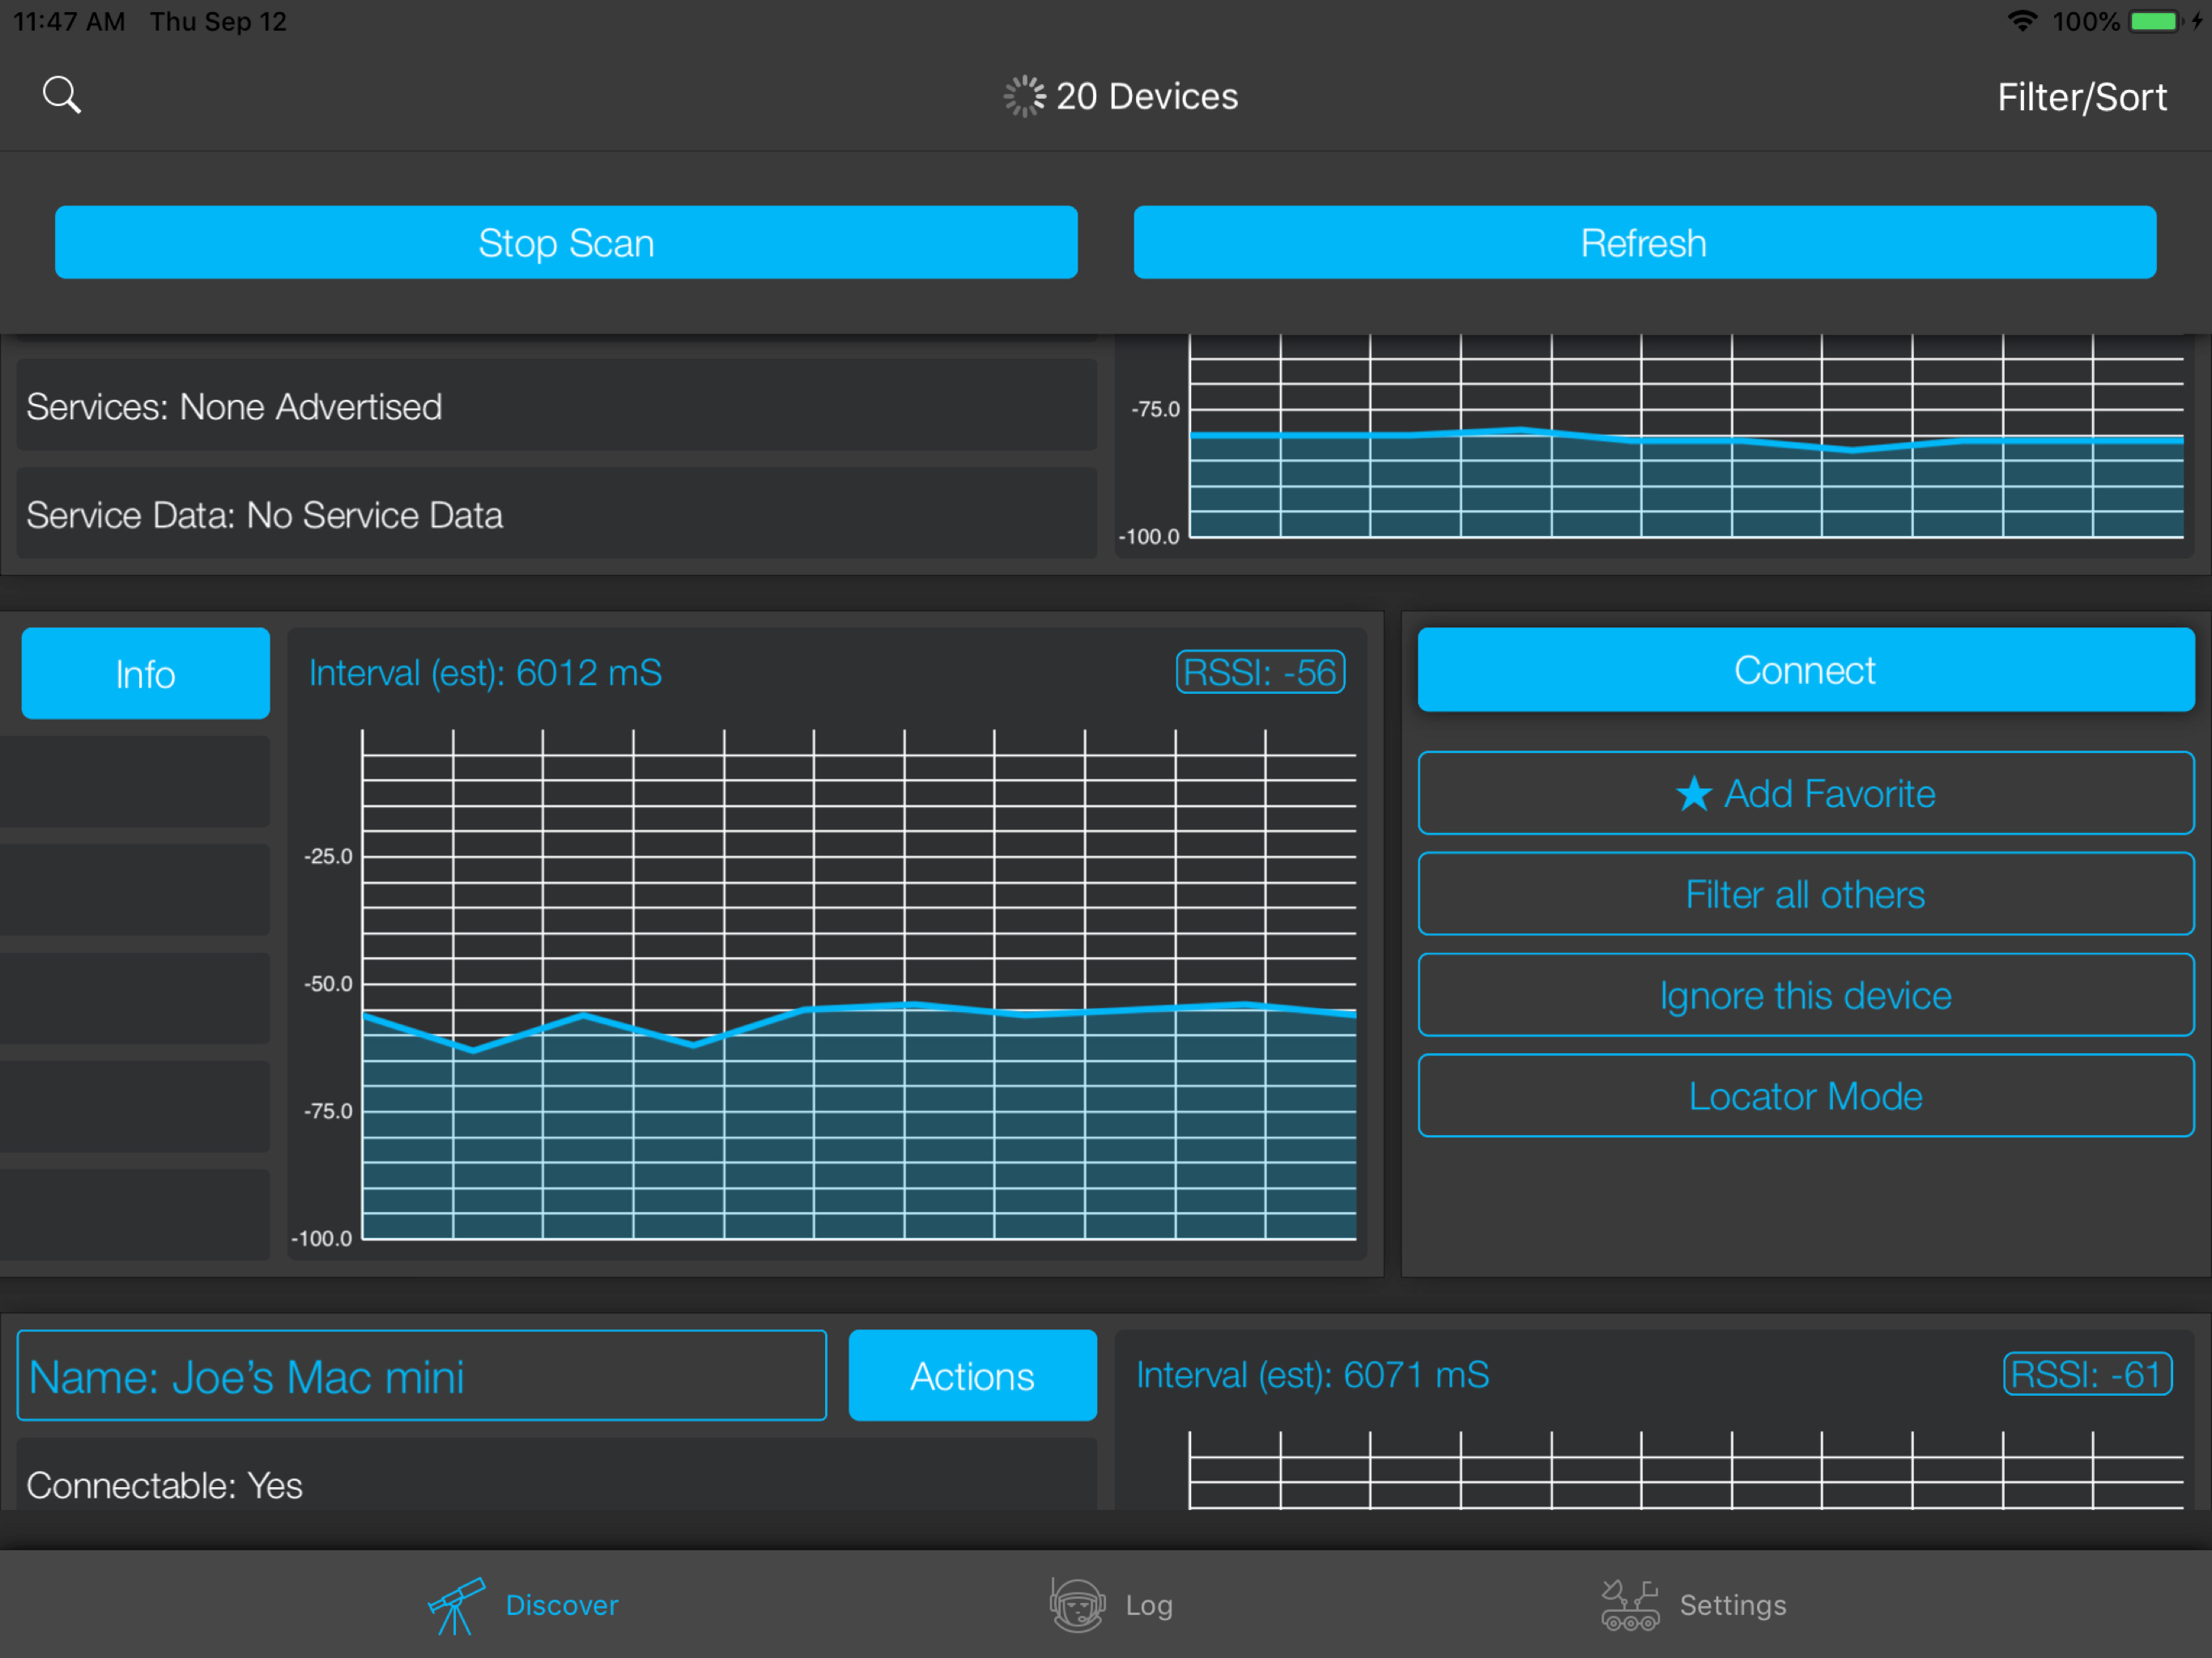Stop the device scan
This screenshot has height=1658, width=2212.
pyautogui.click(x=566, y=243)
